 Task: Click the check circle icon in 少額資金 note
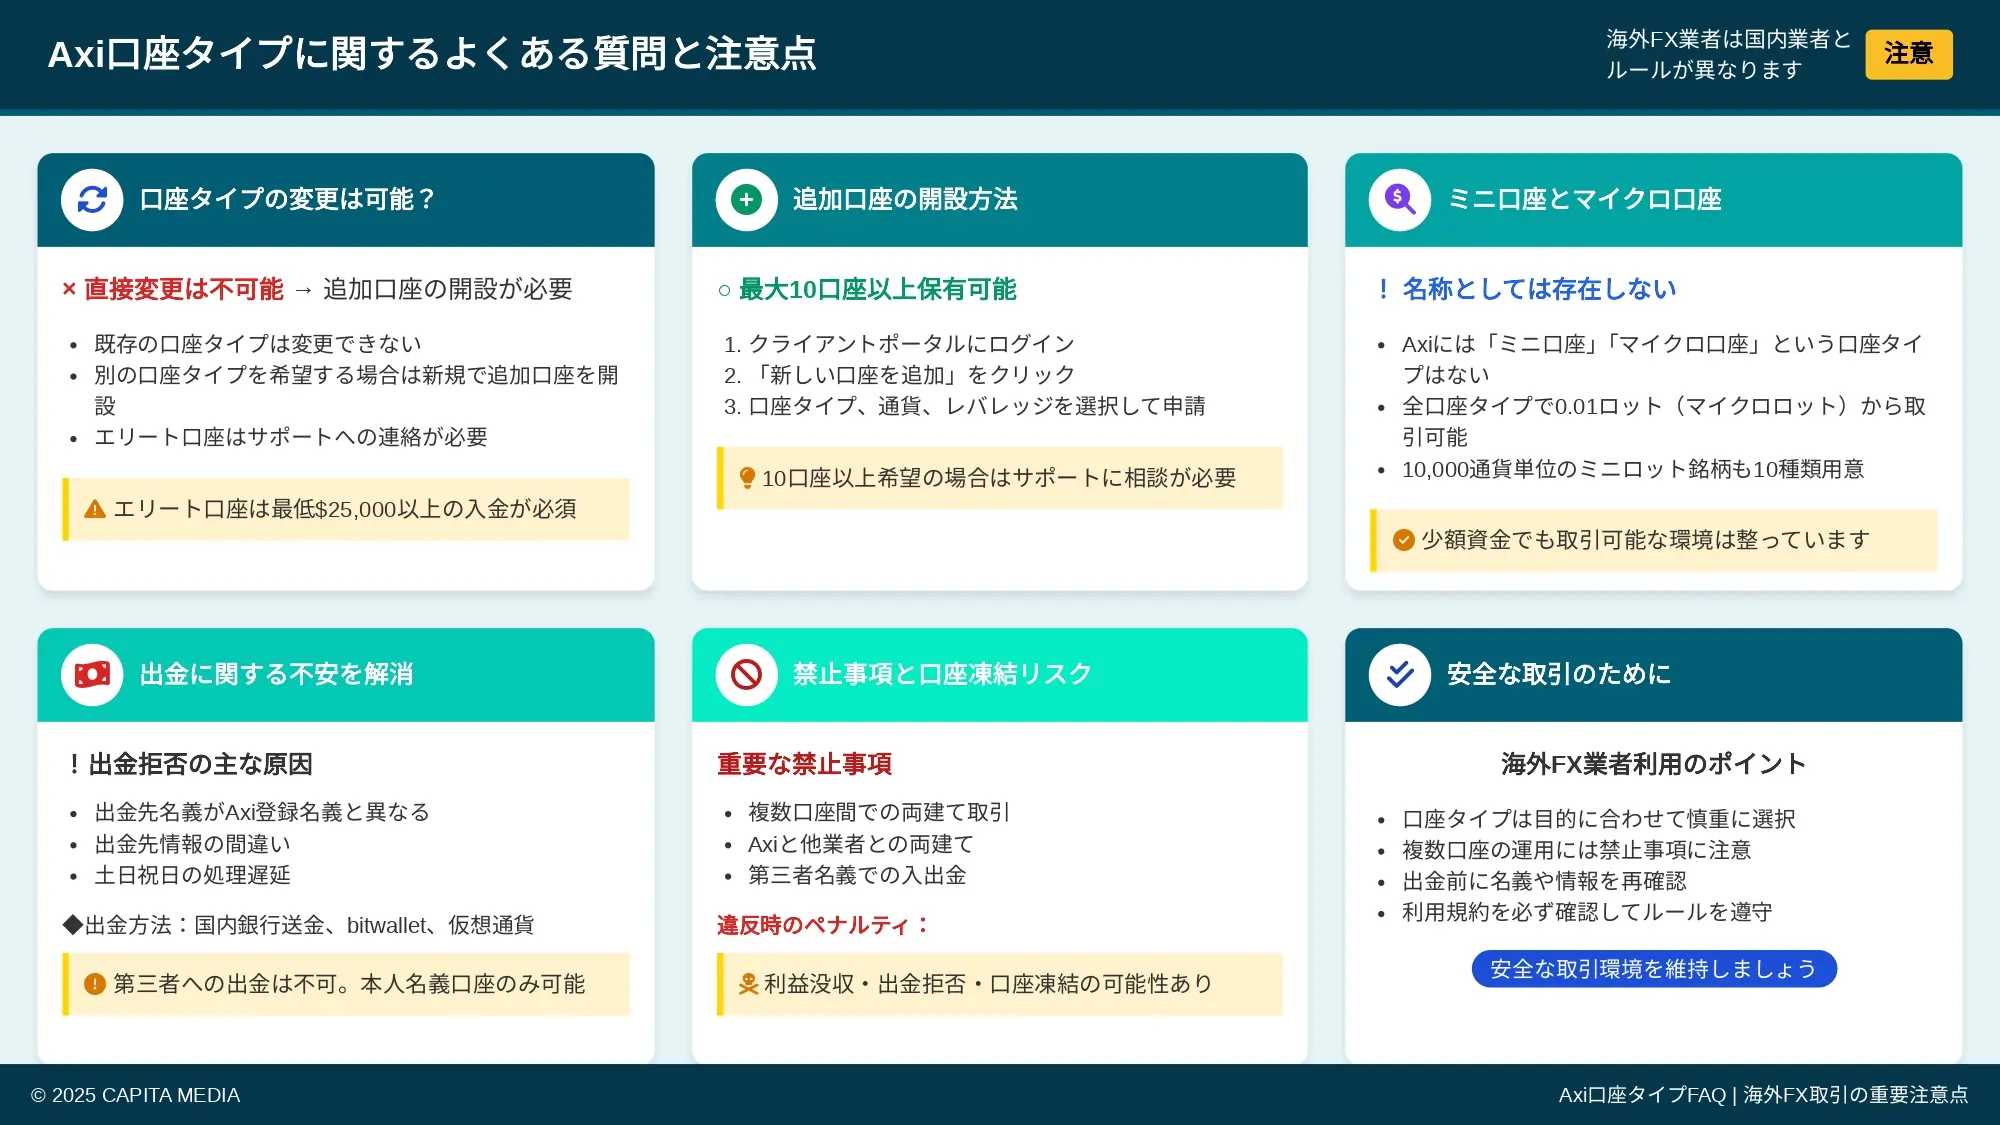coord(1404,540)
